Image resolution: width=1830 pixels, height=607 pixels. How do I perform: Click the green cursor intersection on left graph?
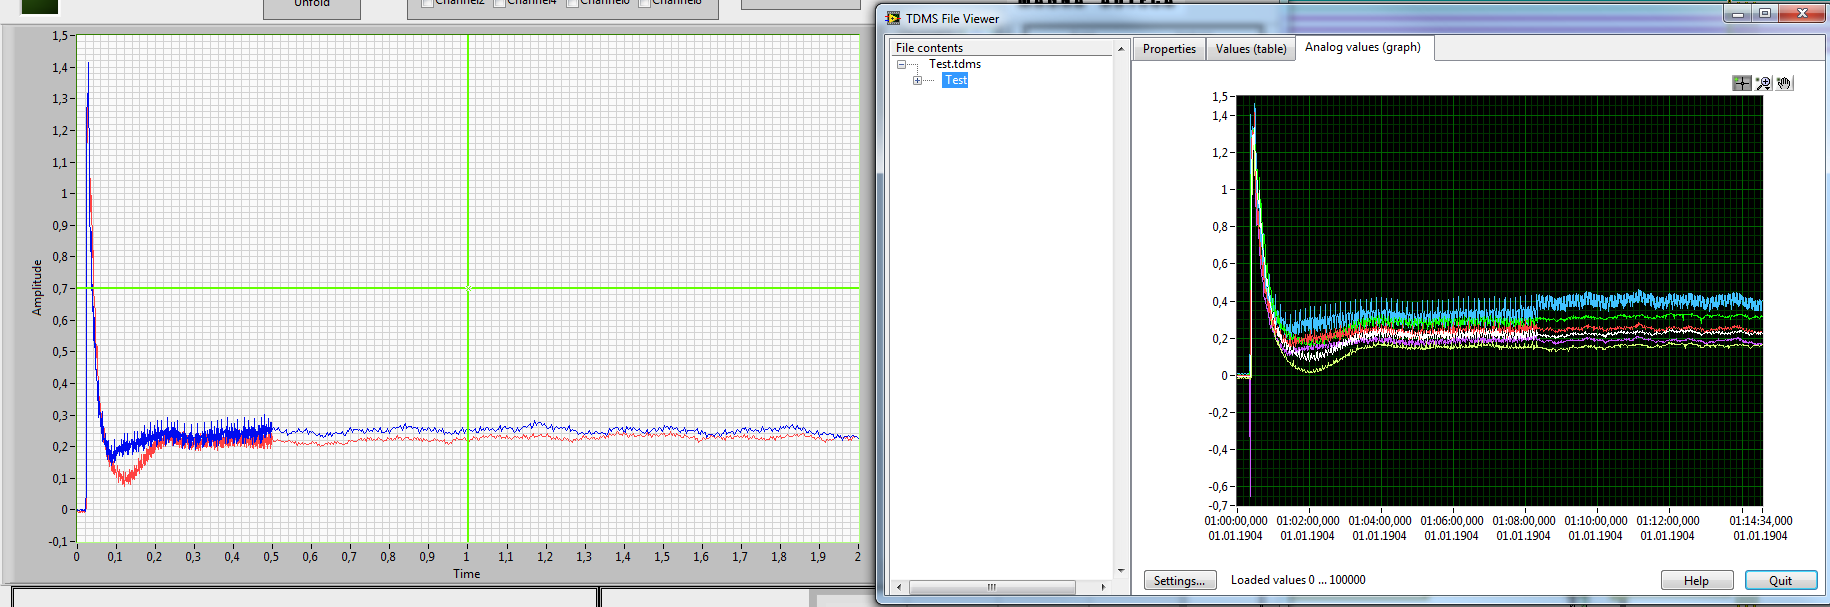[x=468, y=288]
